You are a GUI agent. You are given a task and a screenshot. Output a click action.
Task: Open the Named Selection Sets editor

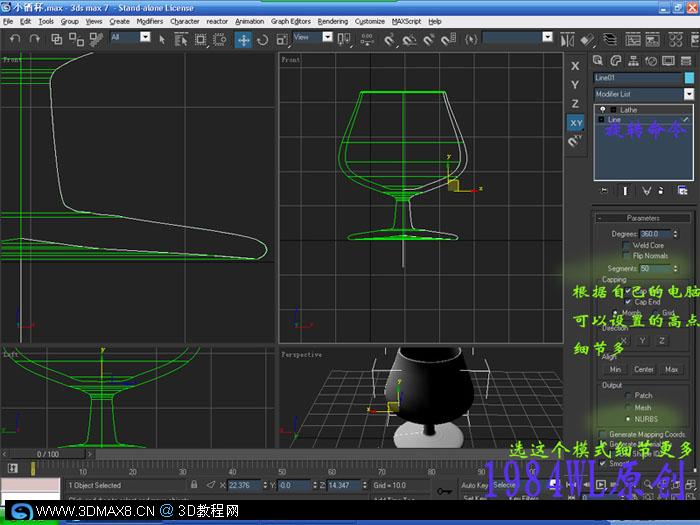[471, 40]
